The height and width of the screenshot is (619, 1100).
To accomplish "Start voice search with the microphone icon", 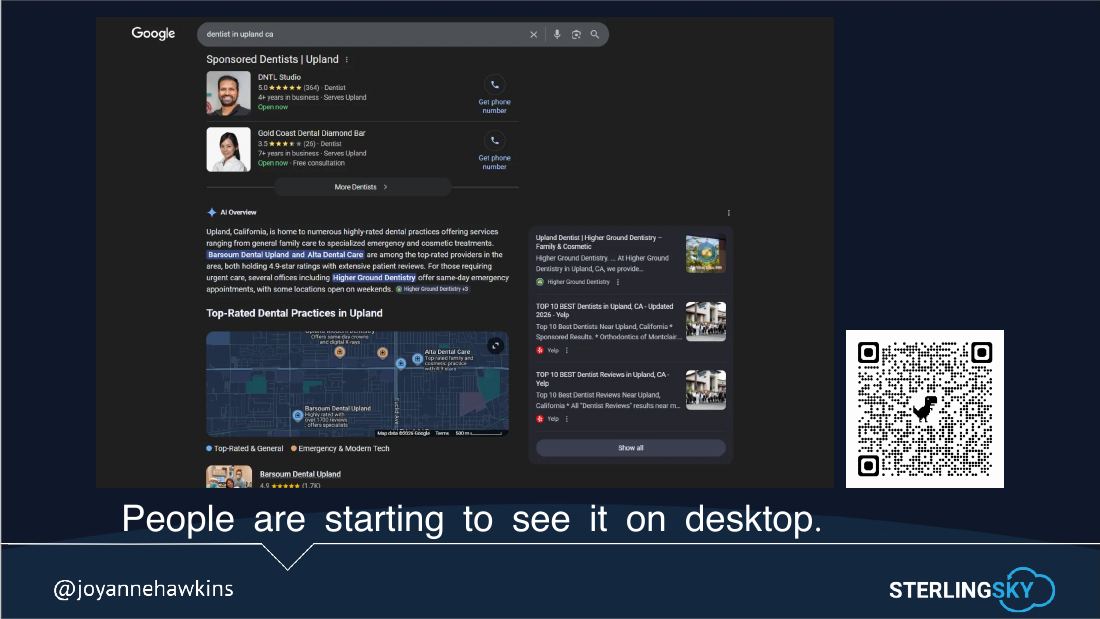I will click(x=557, y=34).
